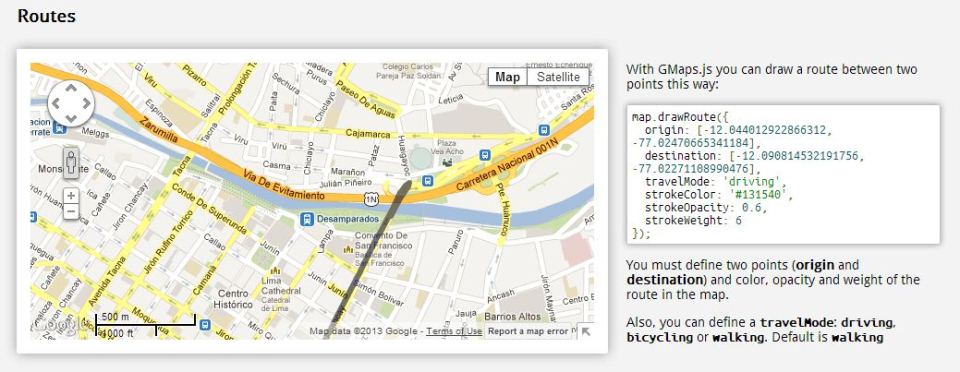The width and height of the screenshot is (960, 372).
Task: Click the bus stop icon near Carretera Nacional
Action: [485, 155]
